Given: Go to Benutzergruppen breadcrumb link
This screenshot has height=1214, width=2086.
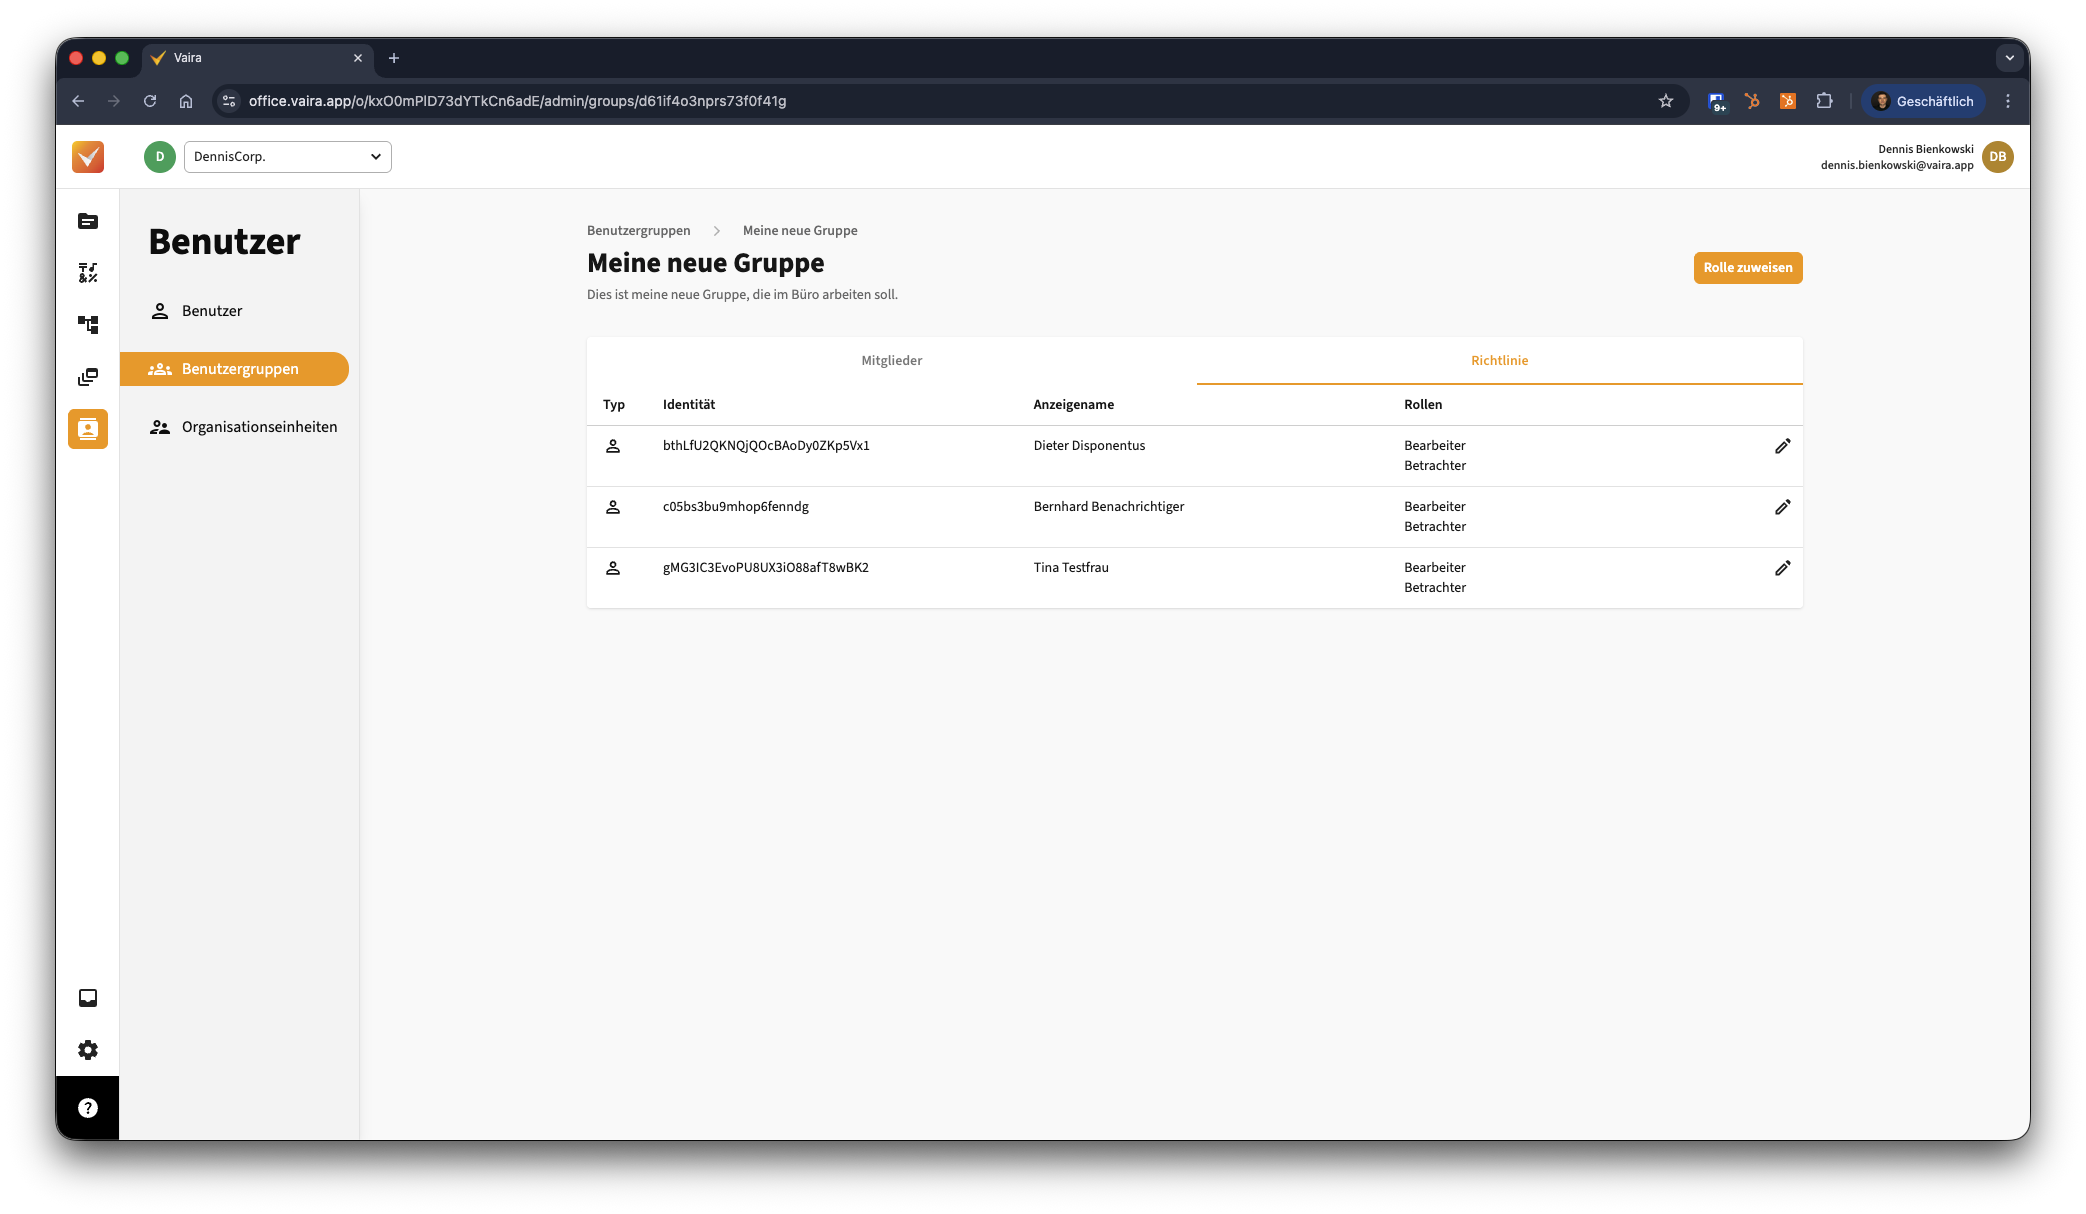Looking at the screenshot, I should (x=638, y=231).
